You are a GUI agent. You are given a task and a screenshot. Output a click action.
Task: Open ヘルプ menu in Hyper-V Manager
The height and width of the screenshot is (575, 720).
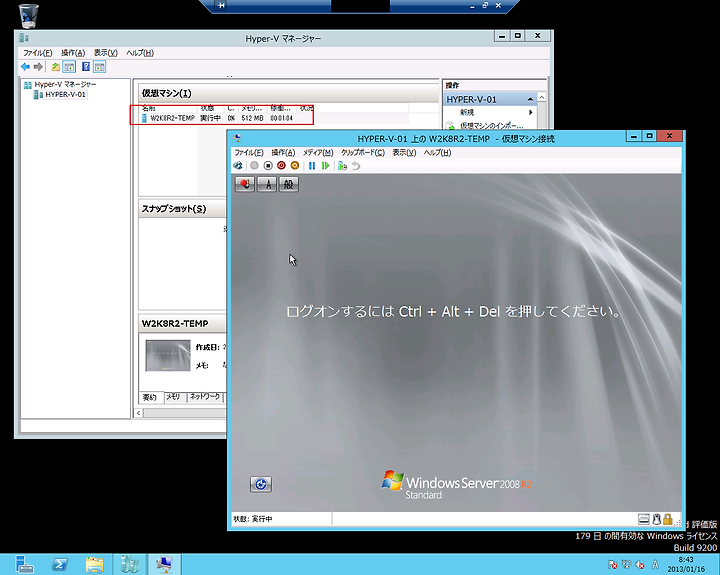click(x=140, y=53)
